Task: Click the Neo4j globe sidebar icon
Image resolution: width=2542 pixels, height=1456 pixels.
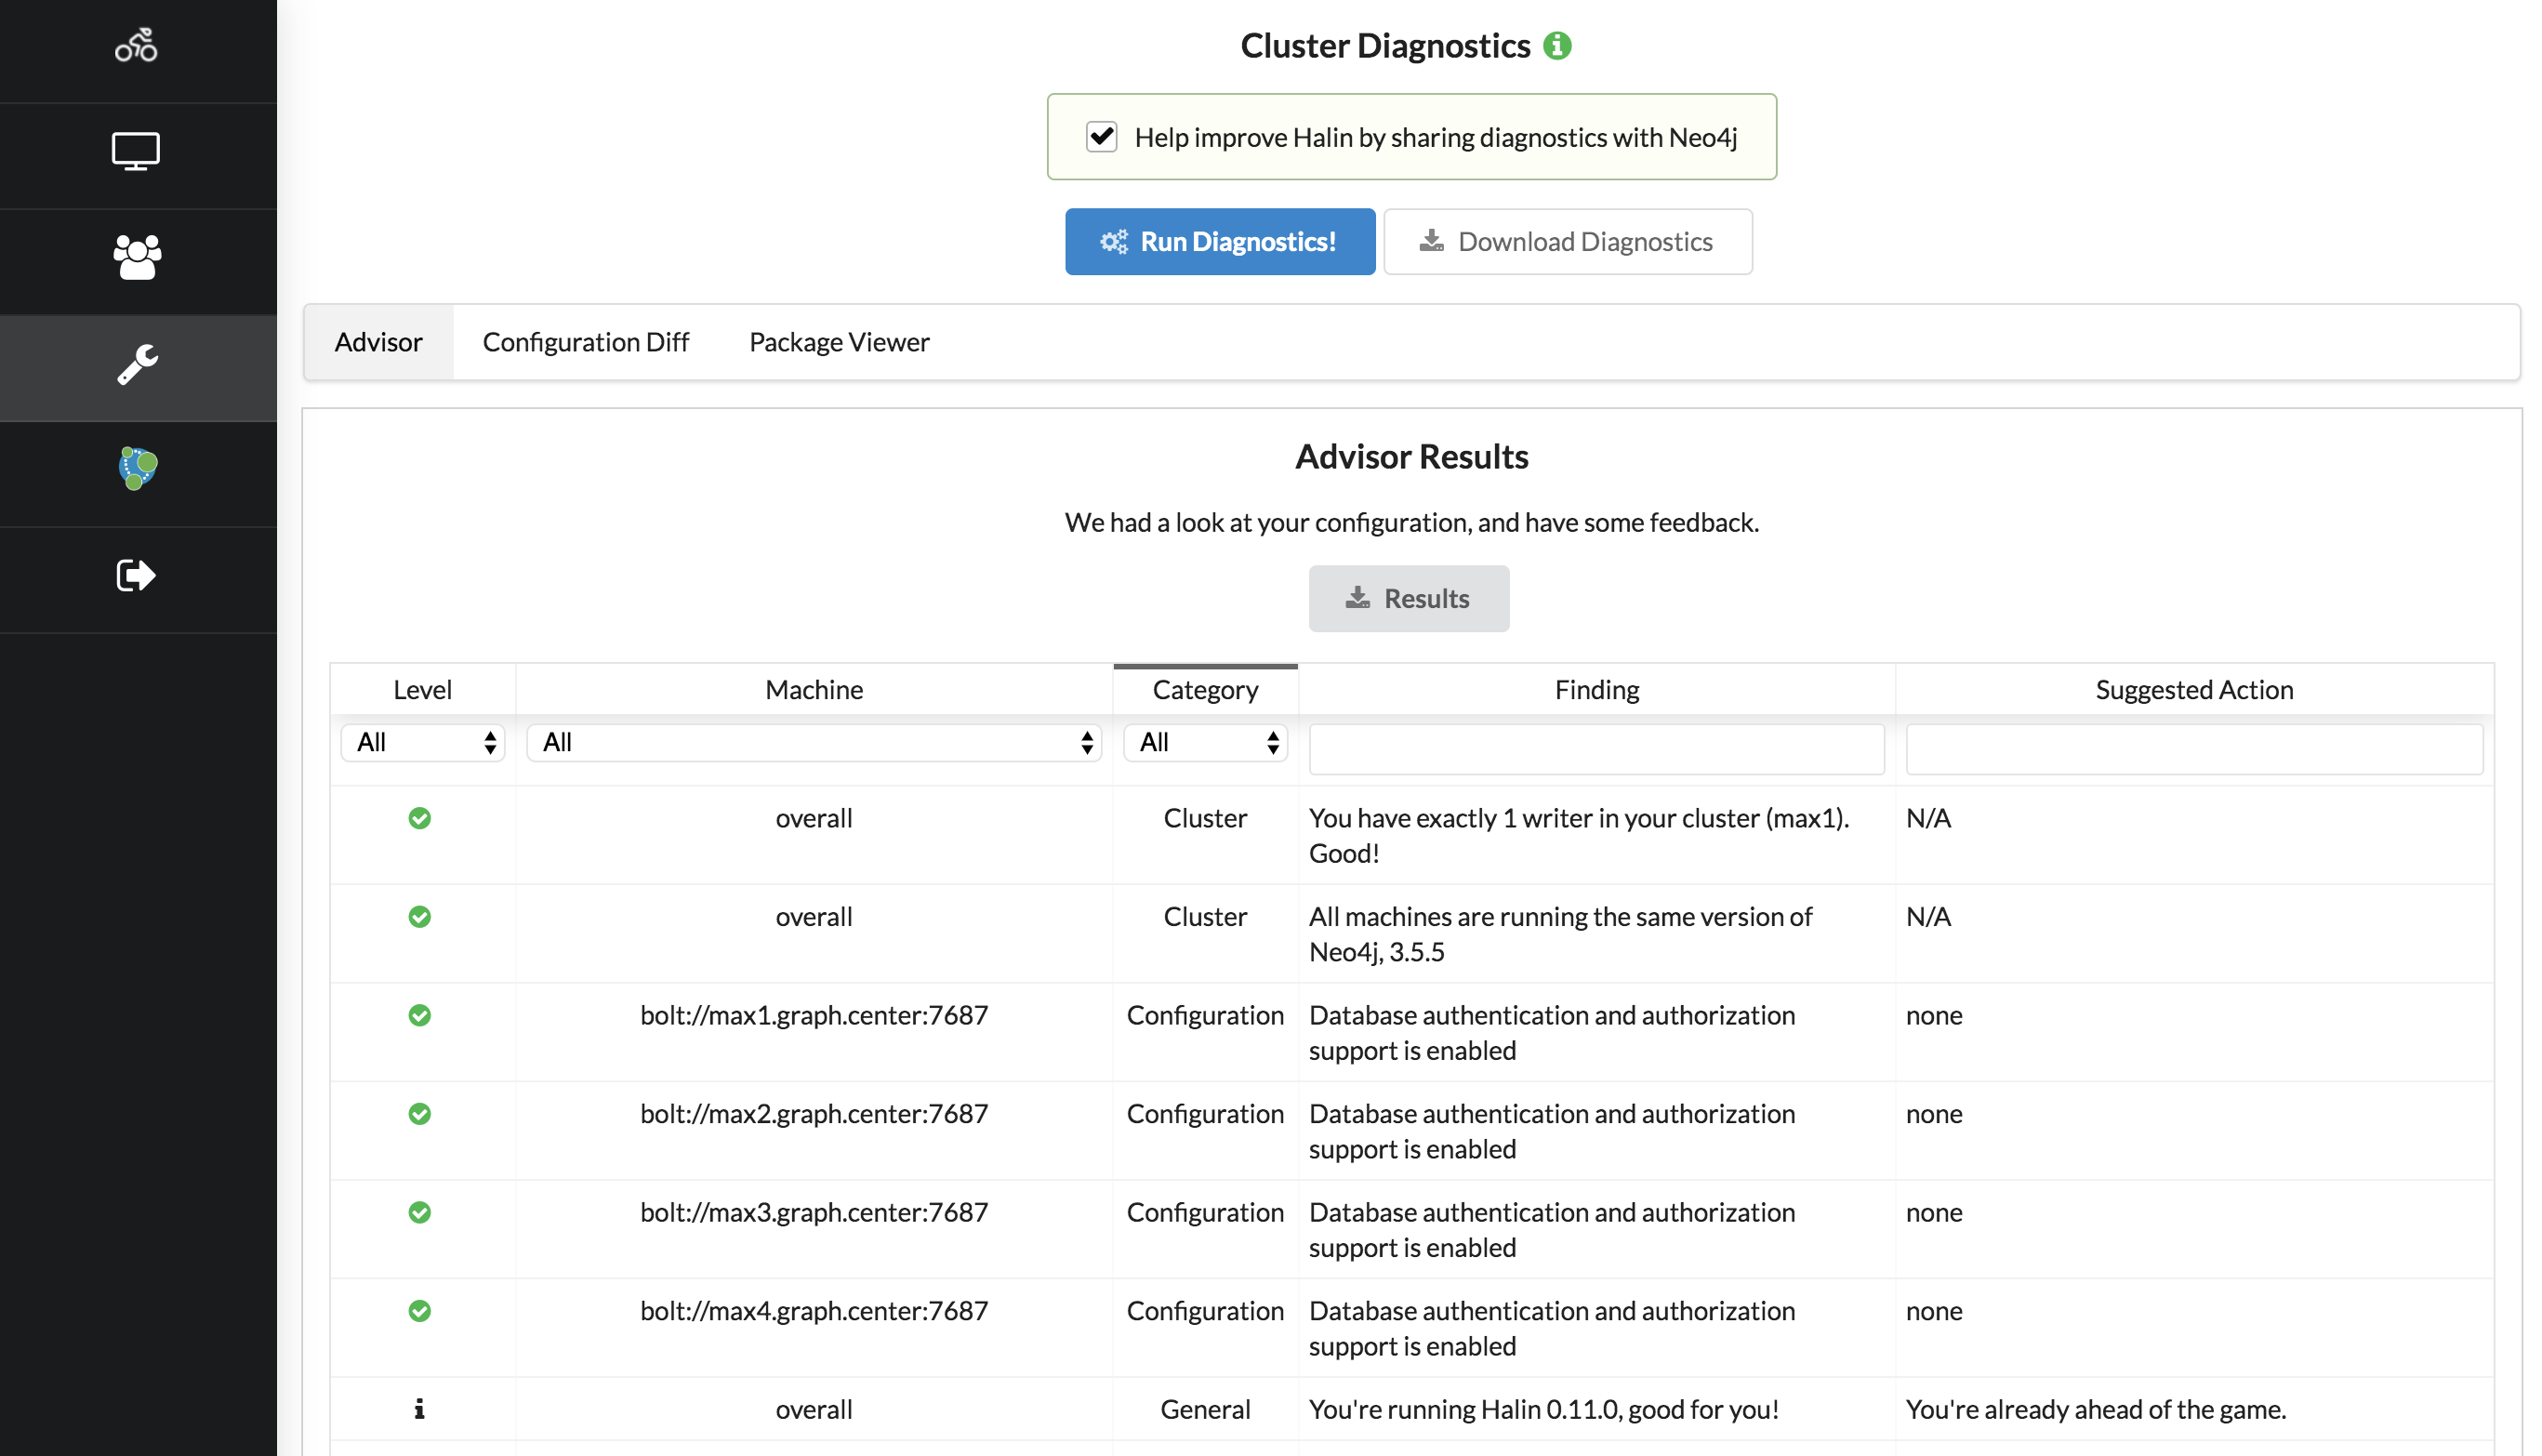Action: [x=136, y=469]
